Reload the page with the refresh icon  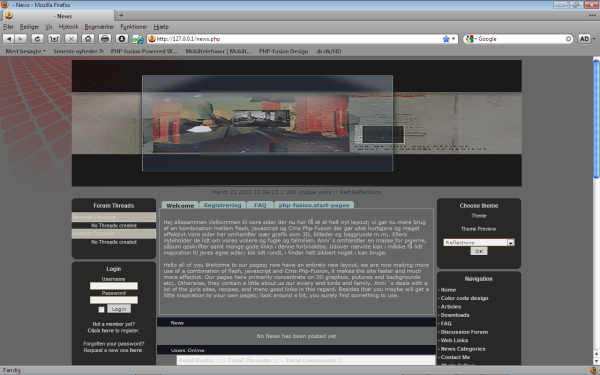38,39
